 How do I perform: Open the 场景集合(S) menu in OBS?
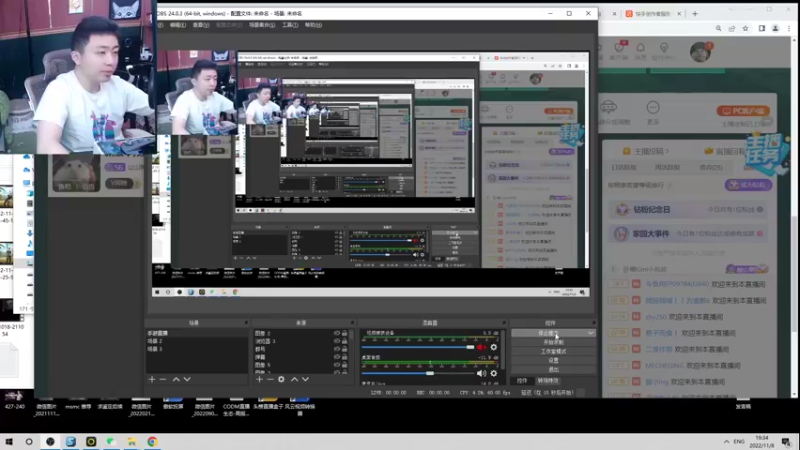tap(262, 25)
